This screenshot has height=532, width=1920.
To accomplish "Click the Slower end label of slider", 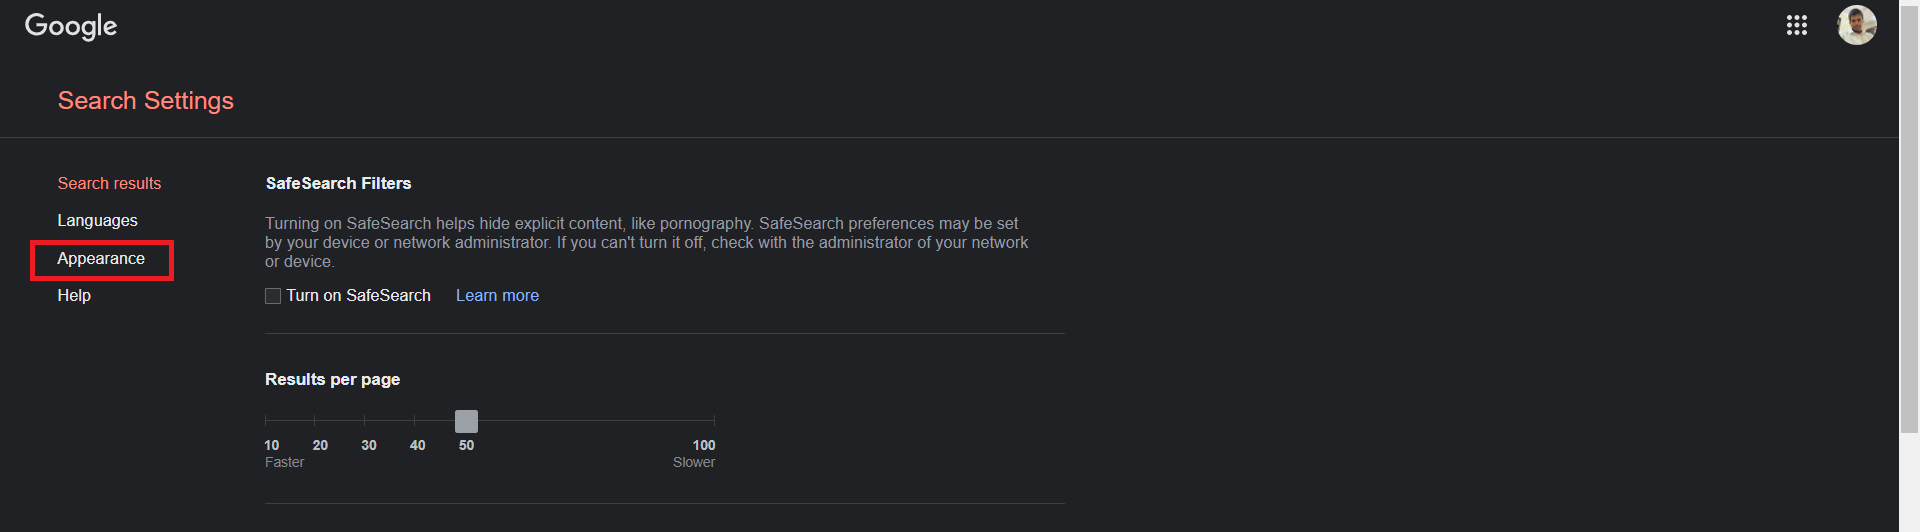I will [694, 463].
